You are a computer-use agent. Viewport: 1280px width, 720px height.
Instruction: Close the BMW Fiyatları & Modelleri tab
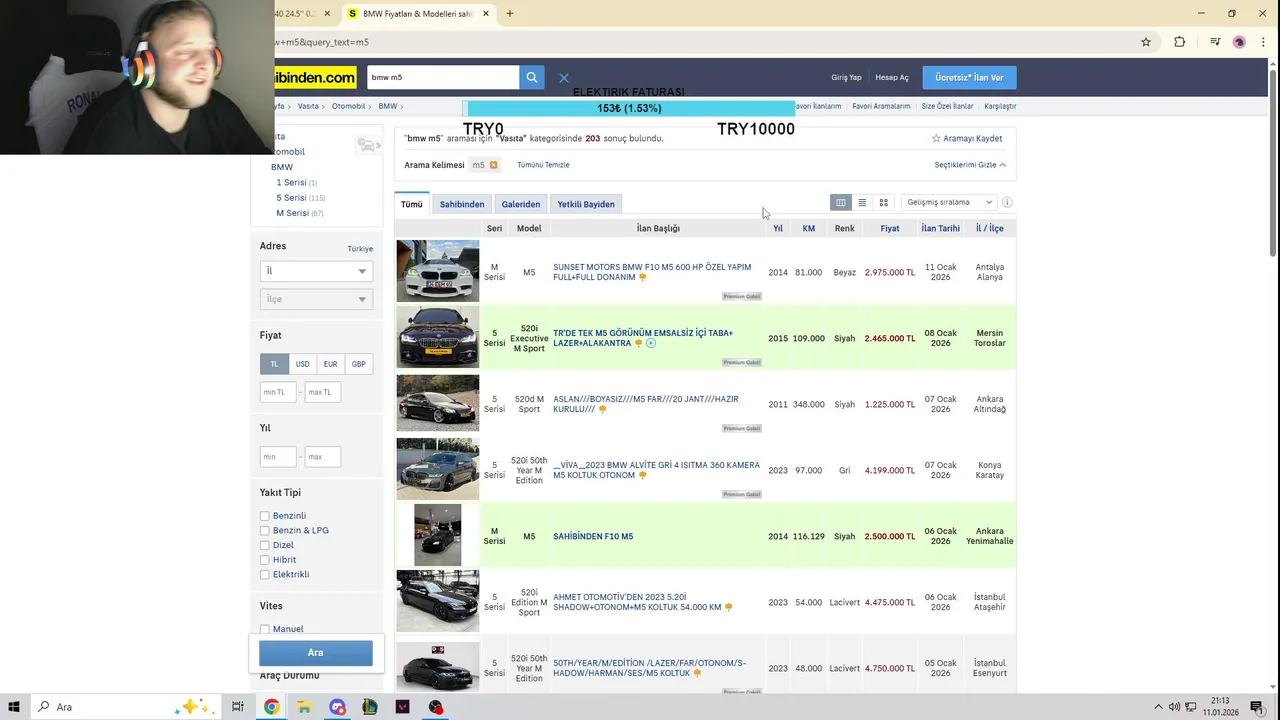click(x=486, y=14)
